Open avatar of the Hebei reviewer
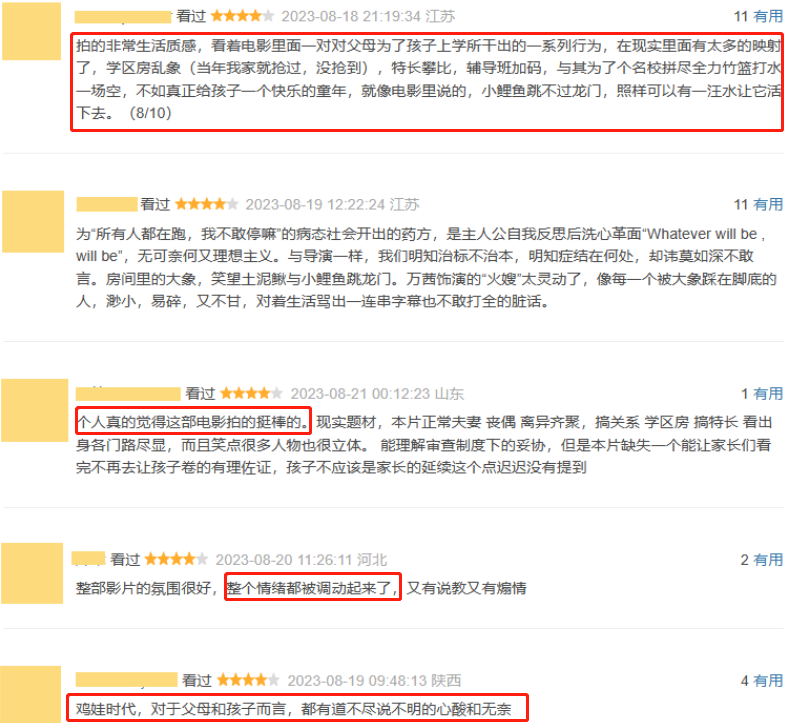This screenshot has height=723, width=785. 32,573
